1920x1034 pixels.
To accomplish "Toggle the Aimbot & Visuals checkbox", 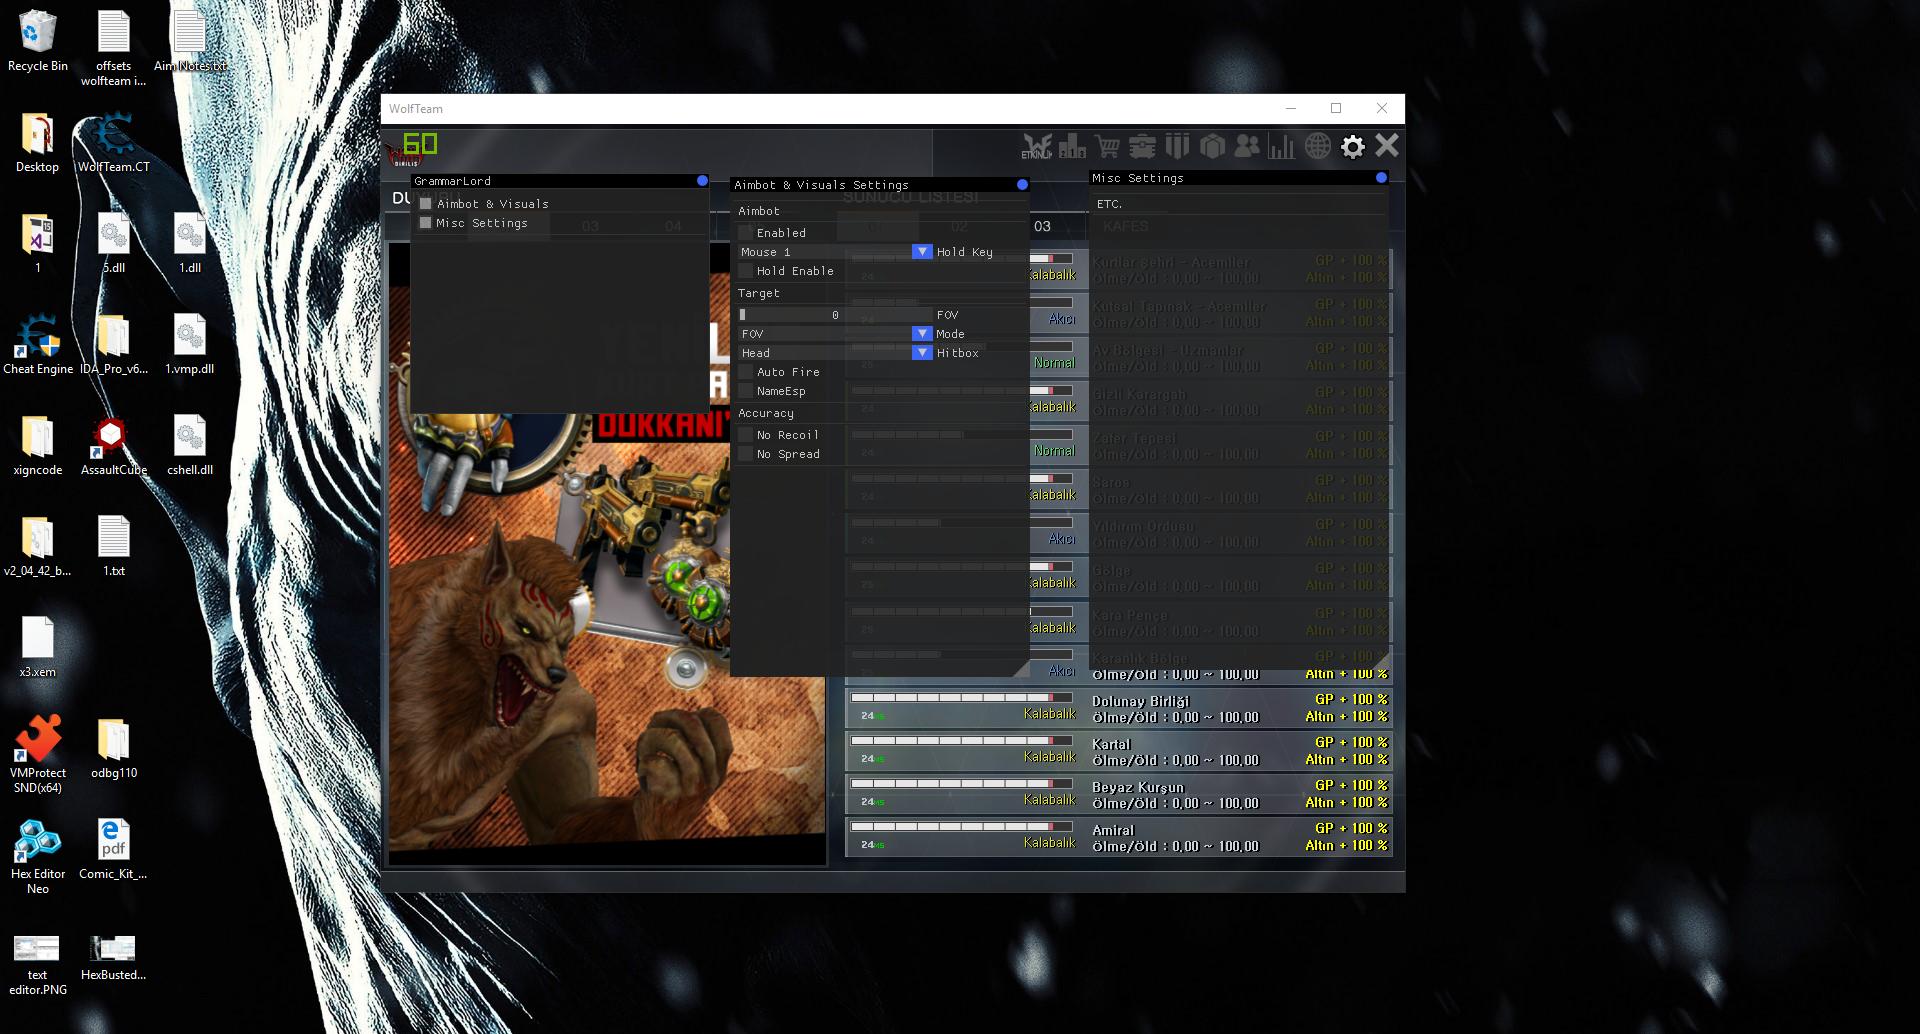I will click(x=426, y=204).
